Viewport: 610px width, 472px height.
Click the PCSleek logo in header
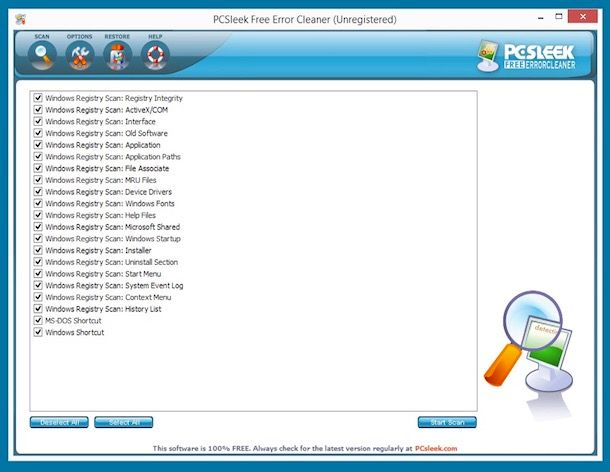[527, 56]
